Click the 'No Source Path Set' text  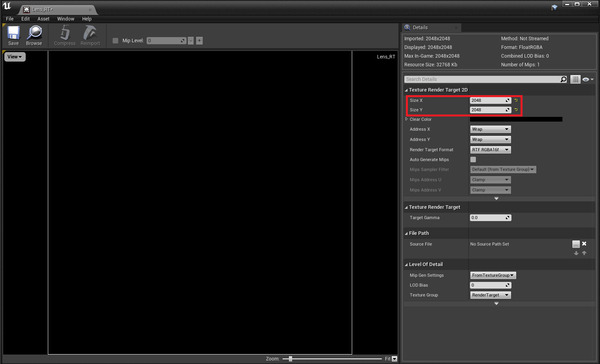point(489,244)
